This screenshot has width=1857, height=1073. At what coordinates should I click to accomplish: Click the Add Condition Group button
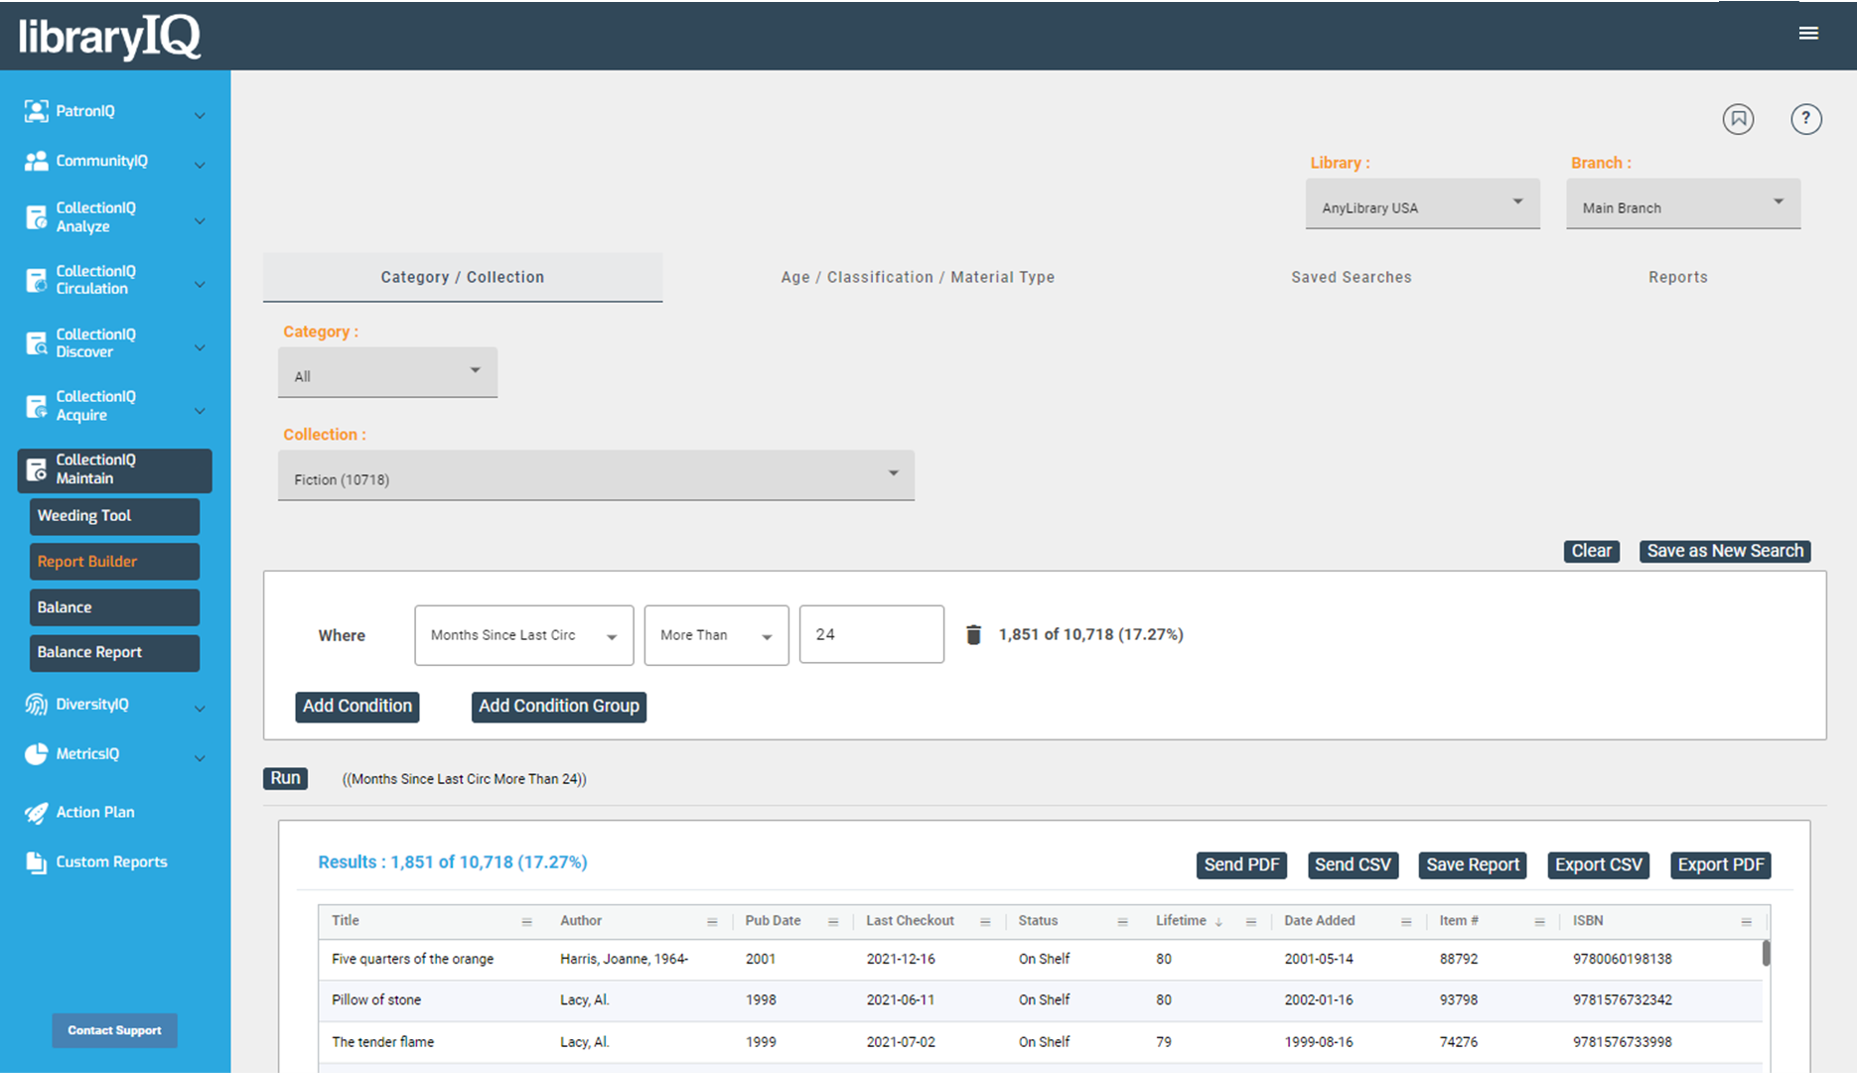pos(558,706)
